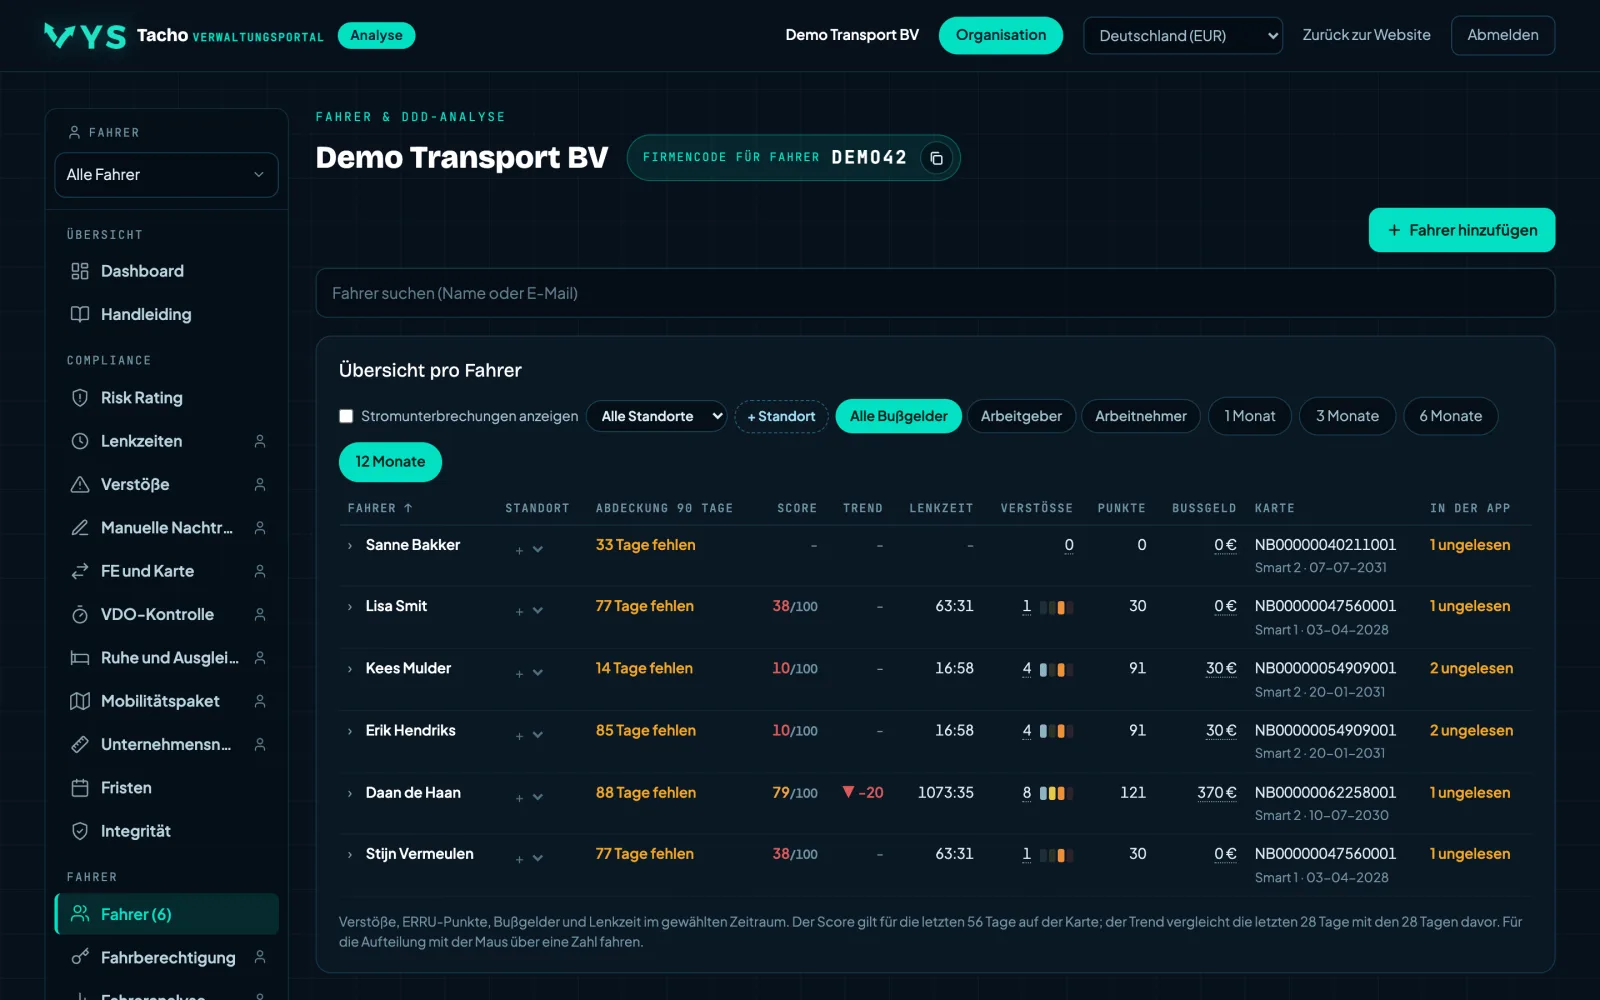Add a location with + Standort
Viewport: 1600px width, 1000px height.
point(781,416)
